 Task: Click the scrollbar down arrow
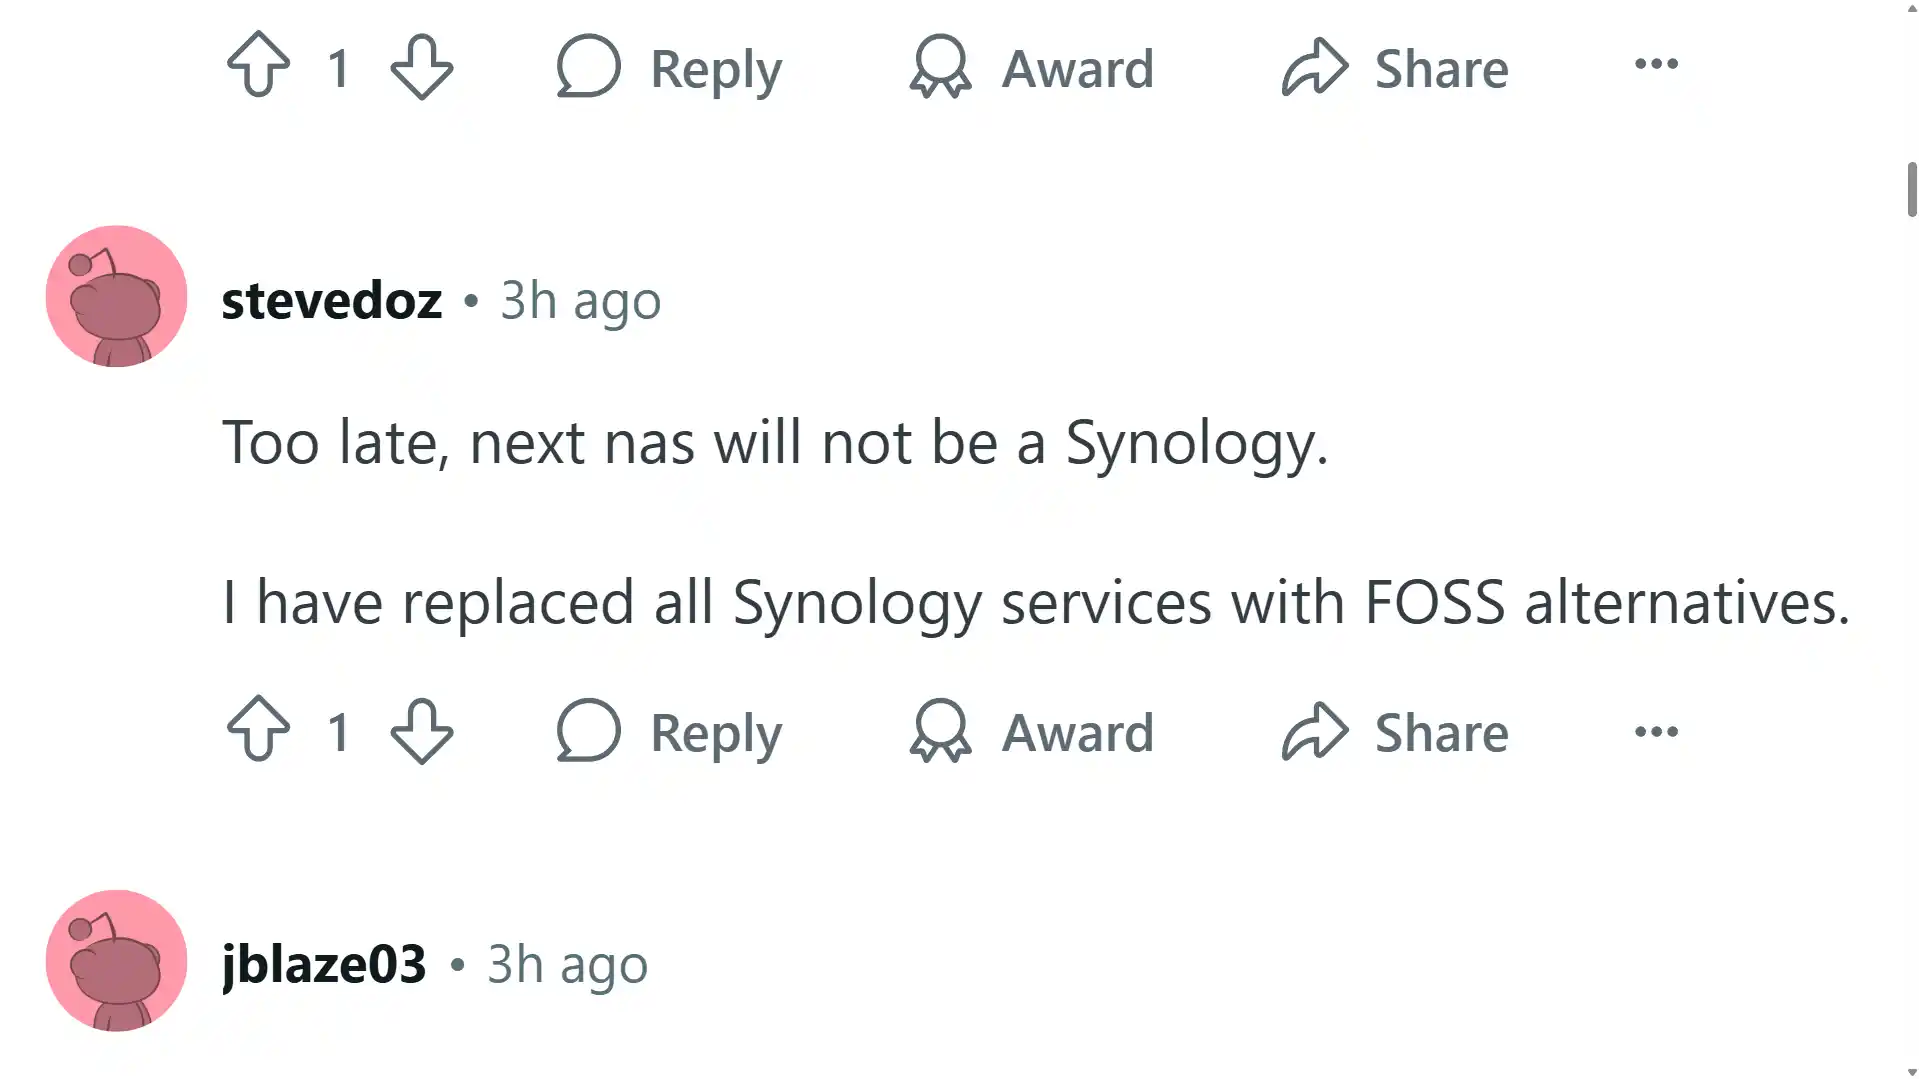1912,1071
